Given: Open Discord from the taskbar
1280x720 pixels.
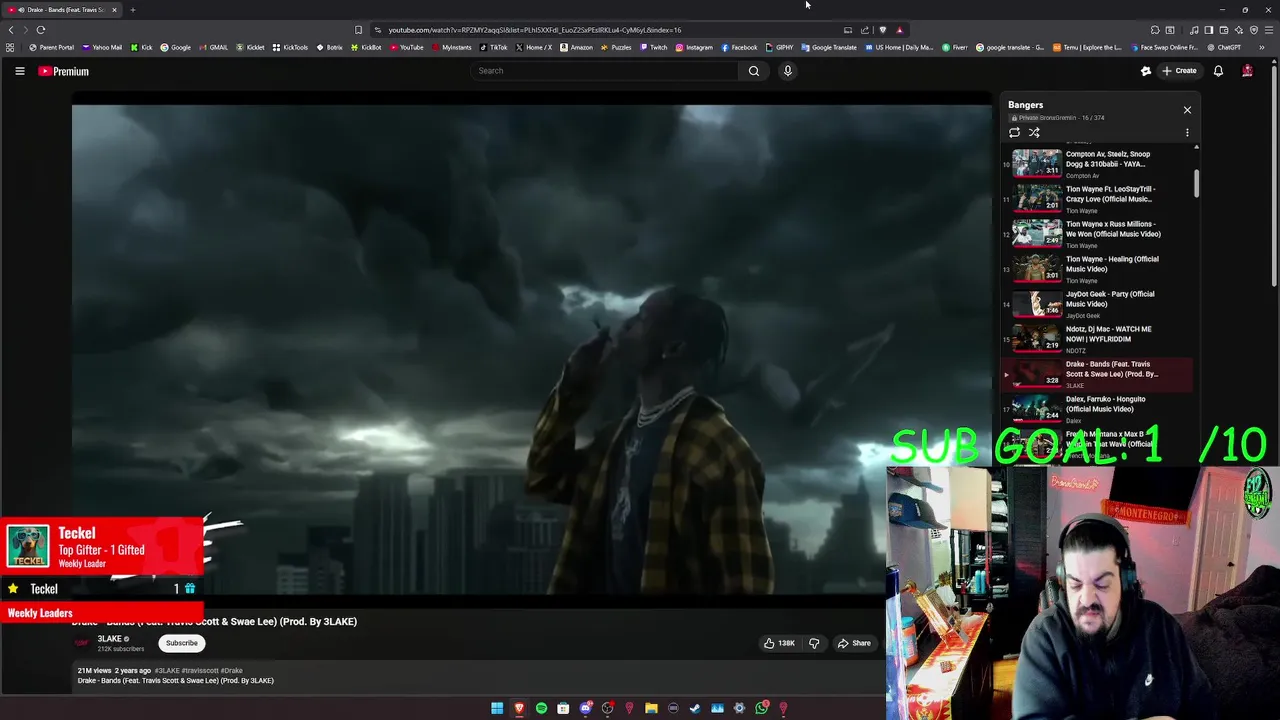Looking at the screenshot, I should [x=585, y=708].
